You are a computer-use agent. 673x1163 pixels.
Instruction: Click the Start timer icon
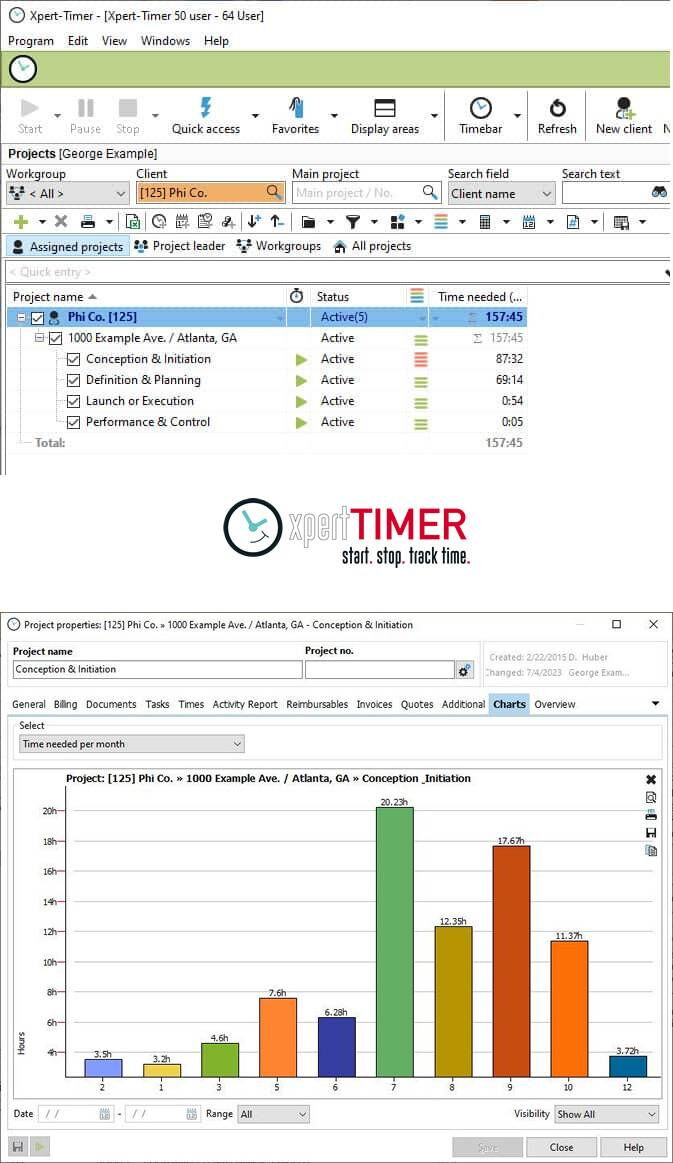click(x=30, y=108)
